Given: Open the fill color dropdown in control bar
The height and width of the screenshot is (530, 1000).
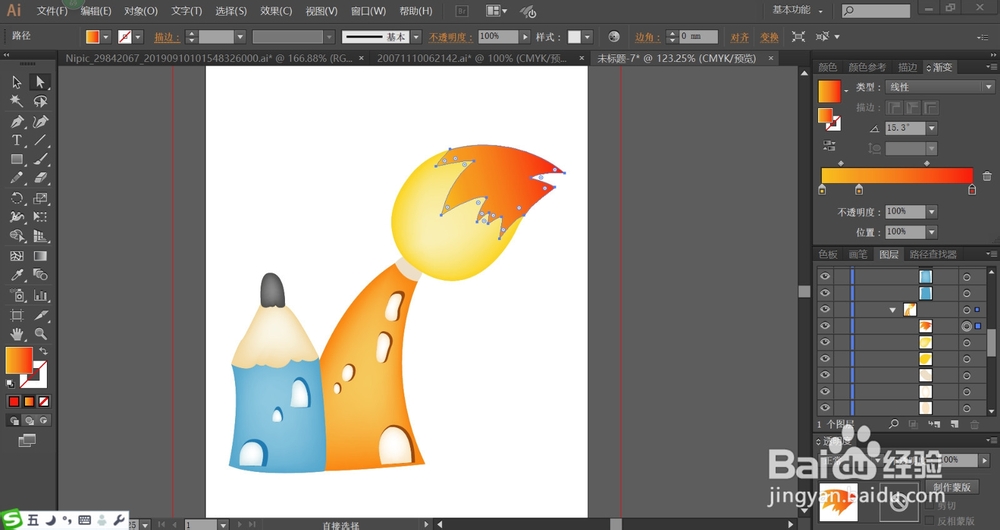Looking at the screenshot, I should [107, 37].
